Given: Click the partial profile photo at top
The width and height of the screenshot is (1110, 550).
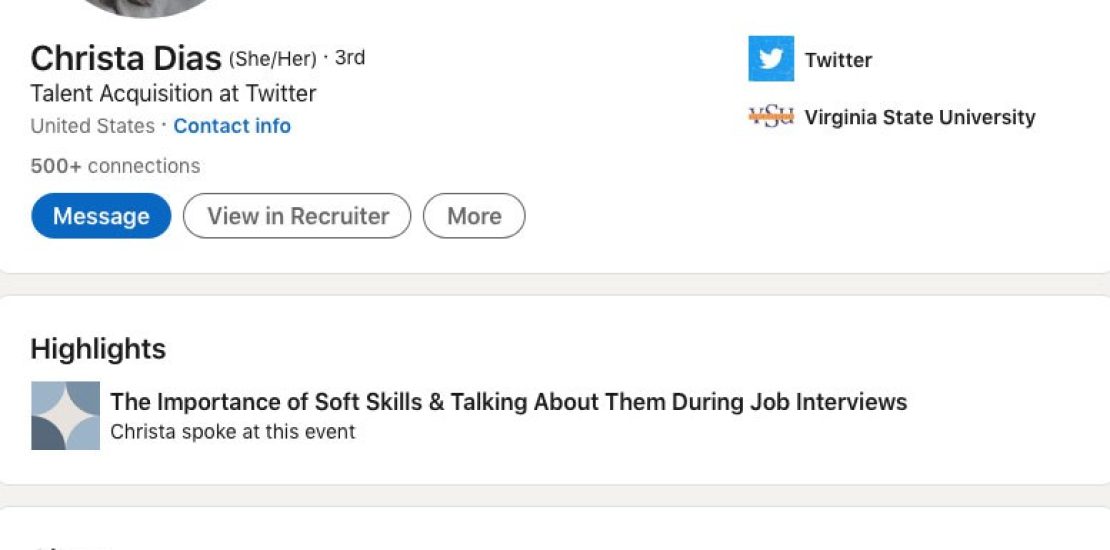Looking at the screenshot, I should [145, 7].
